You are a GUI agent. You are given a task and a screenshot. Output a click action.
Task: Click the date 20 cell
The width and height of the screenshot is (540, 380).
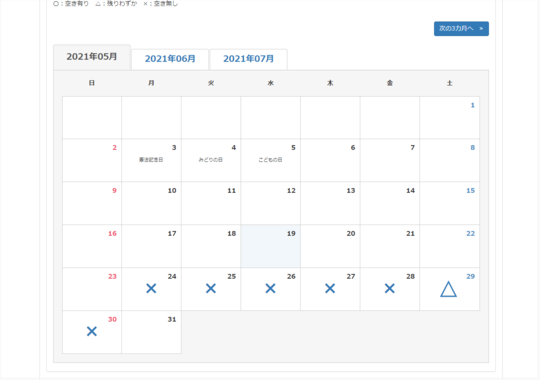[330, 246]
